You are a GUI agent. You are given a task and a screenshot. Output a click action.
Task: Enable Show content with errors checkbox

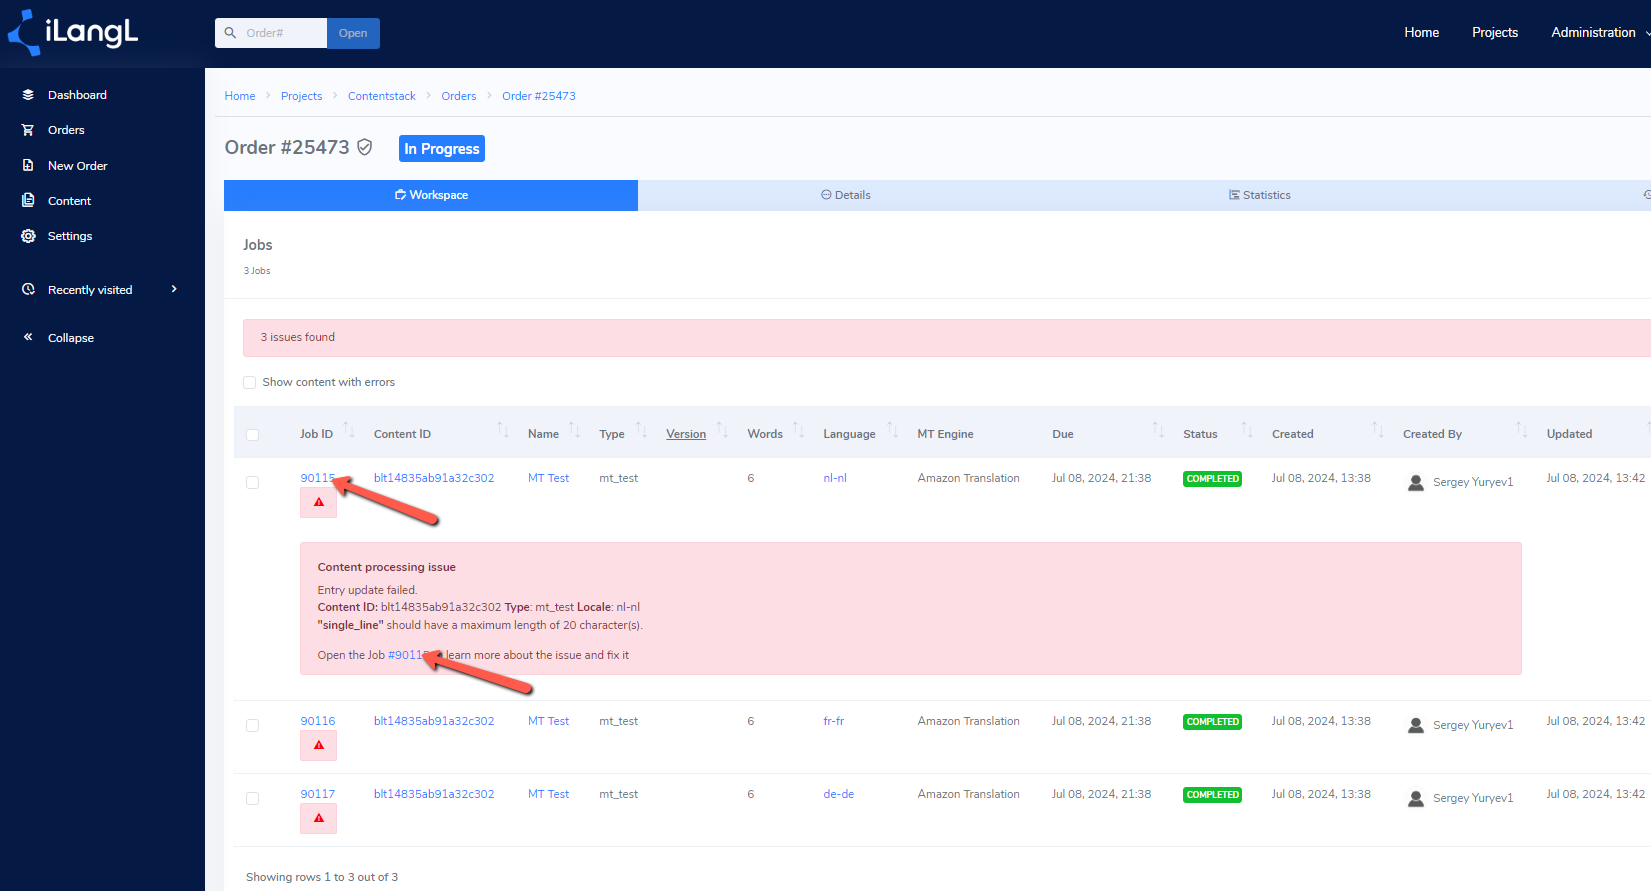(x=250, y=382)
